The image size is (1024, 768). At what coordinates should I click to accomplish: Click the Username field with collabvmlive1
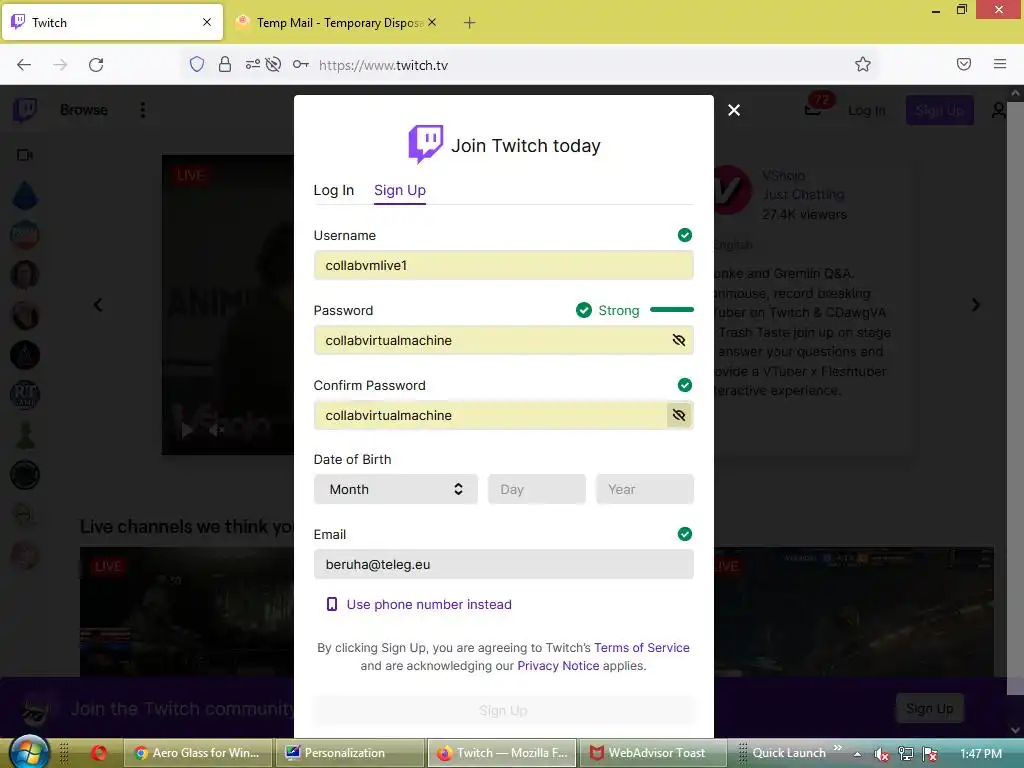point(504,265)
